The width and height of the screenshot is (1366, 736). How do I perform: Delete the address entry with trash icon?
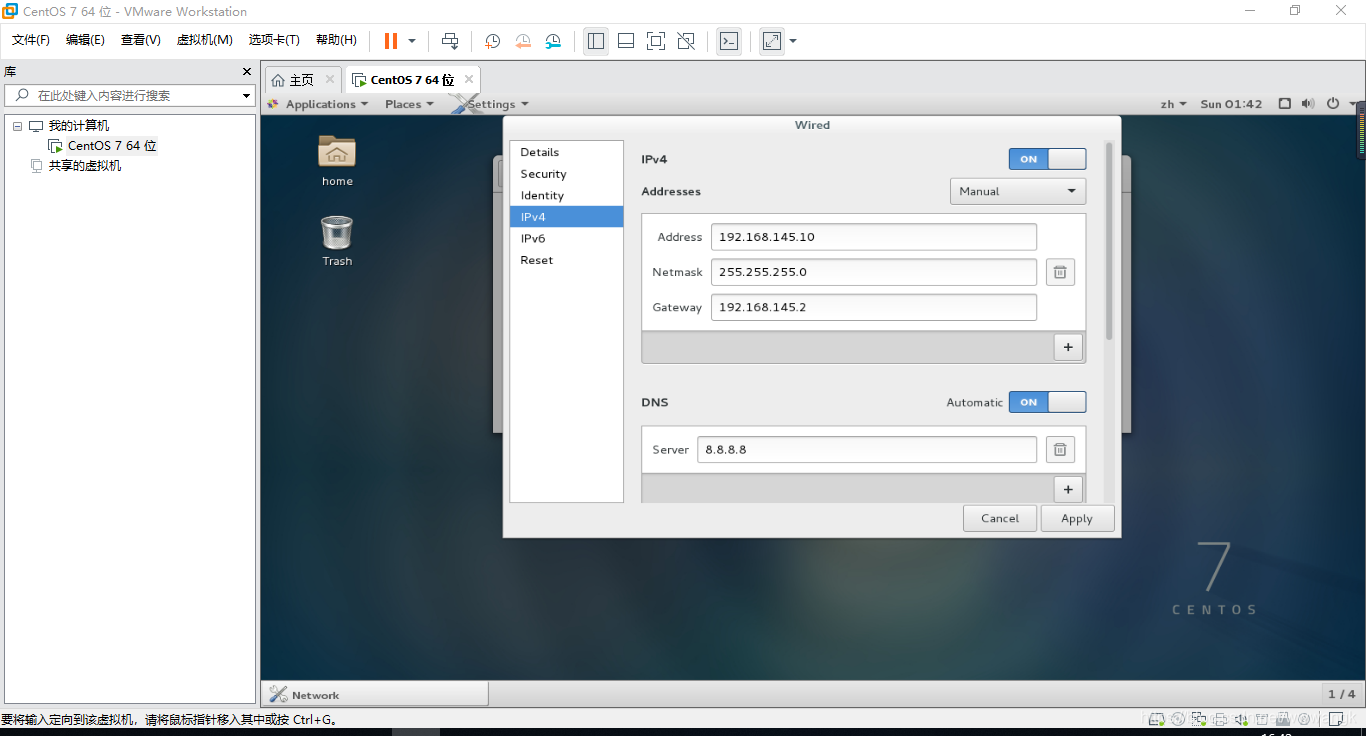click(1060, 272)
